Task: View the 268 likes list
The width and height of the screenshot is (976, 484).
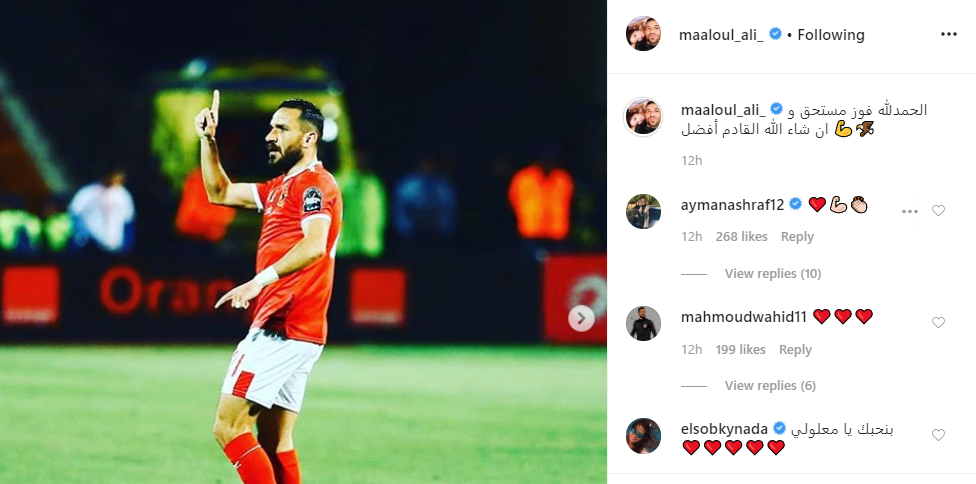Action: pyautogui.click(x=741, y=237)
